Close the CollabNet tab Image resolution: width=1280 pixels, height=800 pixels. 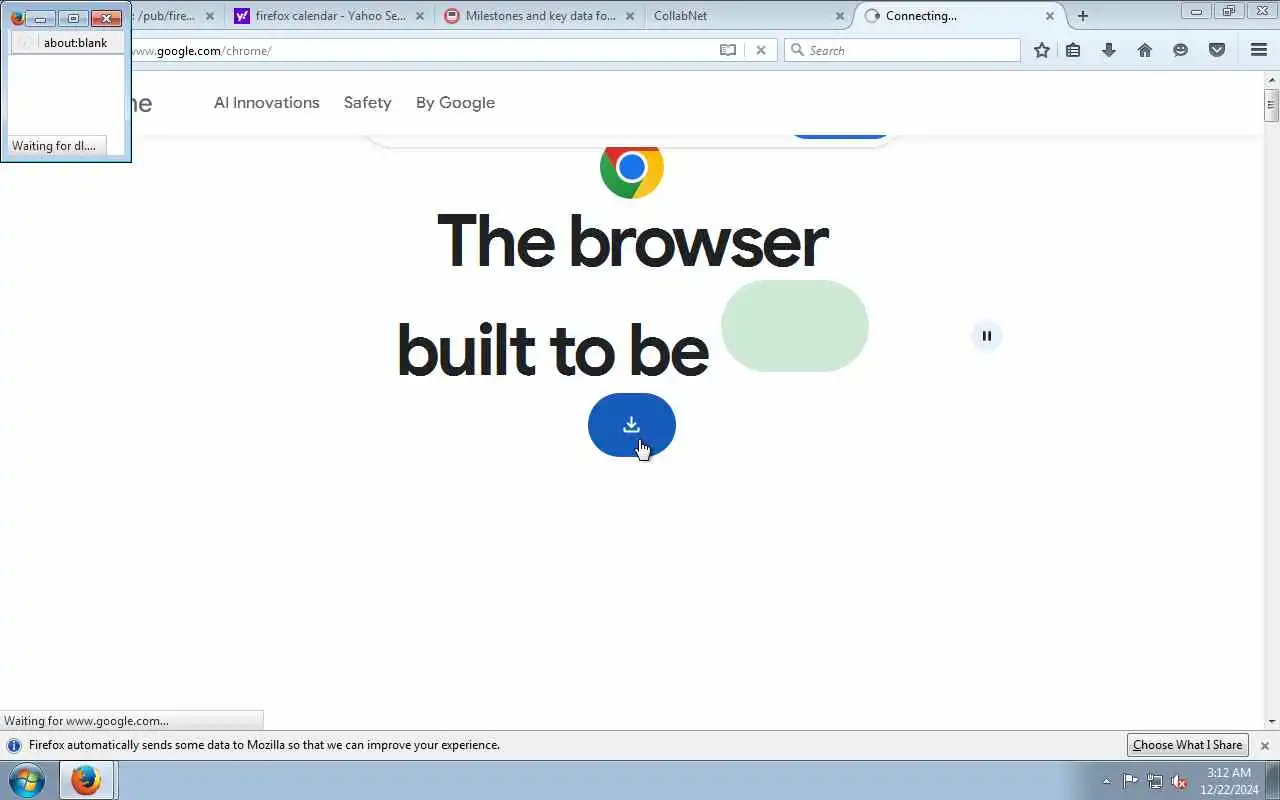[840, 16]
